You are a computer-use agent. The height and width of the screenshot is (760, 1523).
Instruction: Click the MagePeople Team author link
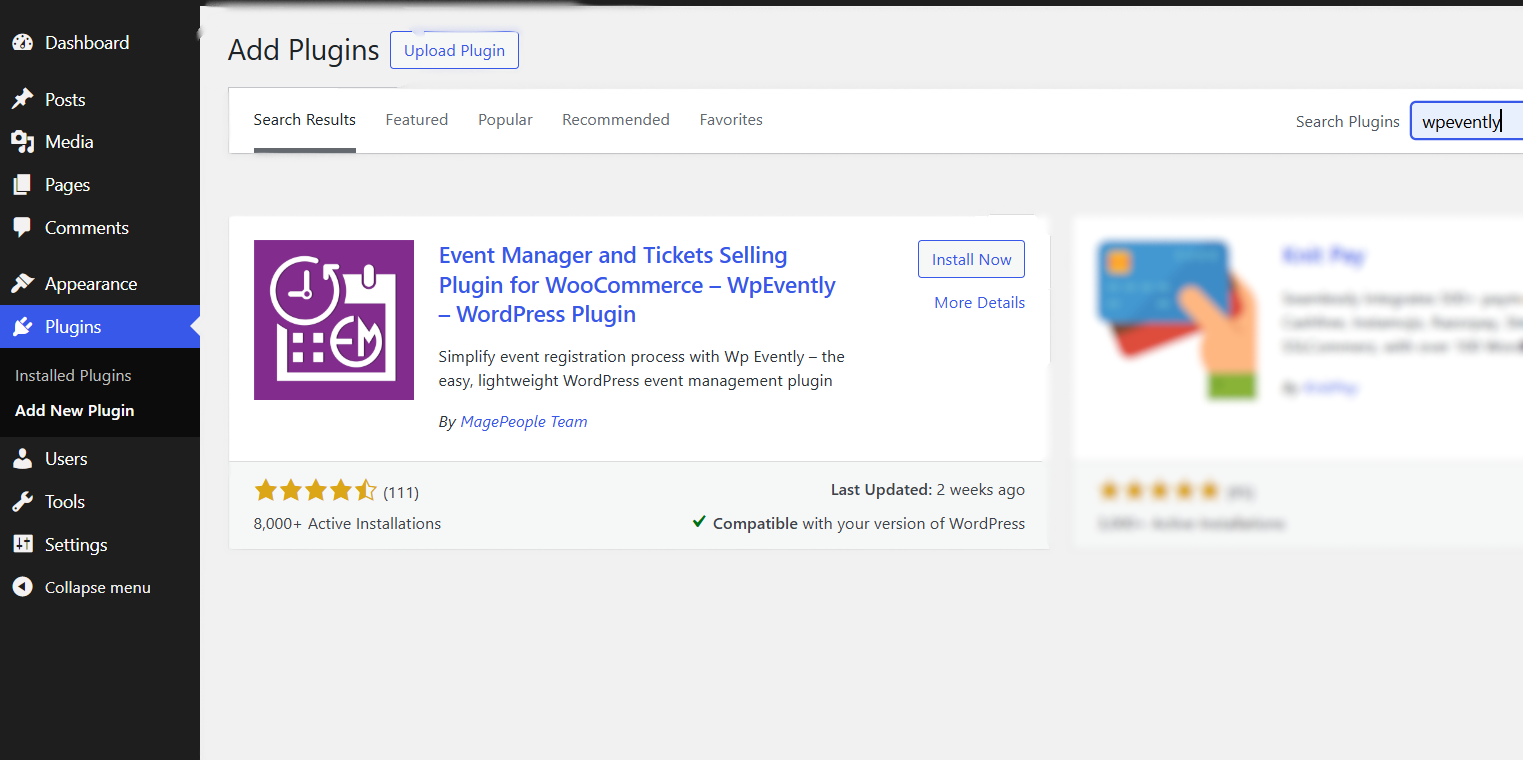[524, 422]
